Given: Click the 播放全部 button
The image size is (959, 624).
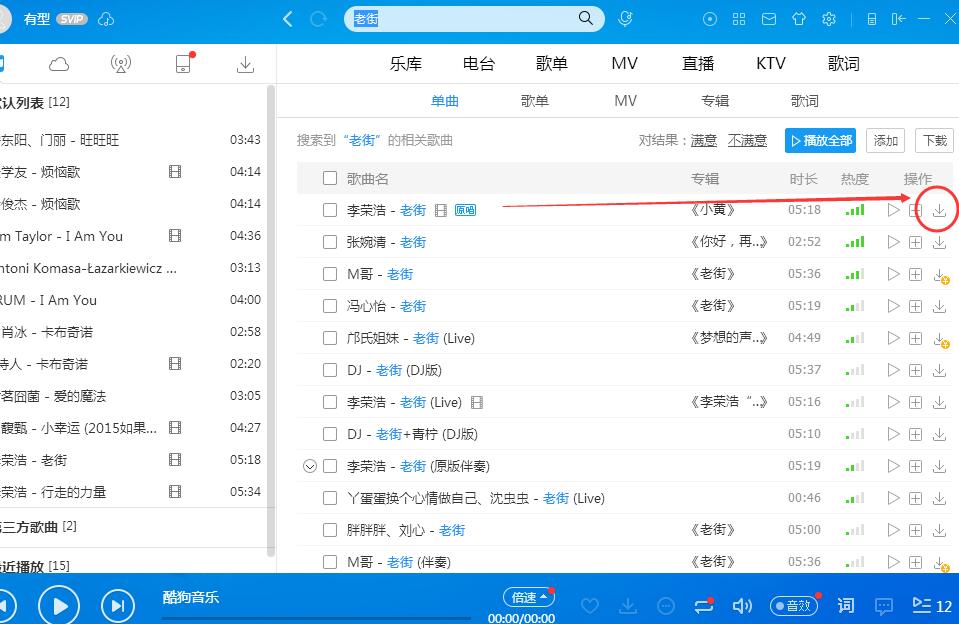Looking at the screenshot, I should pos(820,141).
